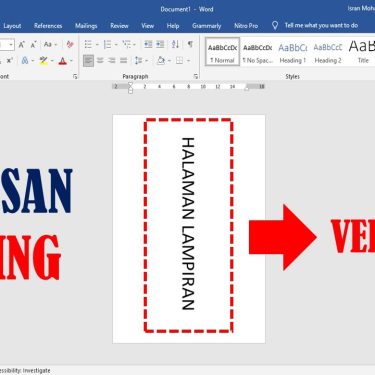Click the Document1 - Word title text
Viewport: 375px width, 375px height.
(x=187, y=9)
